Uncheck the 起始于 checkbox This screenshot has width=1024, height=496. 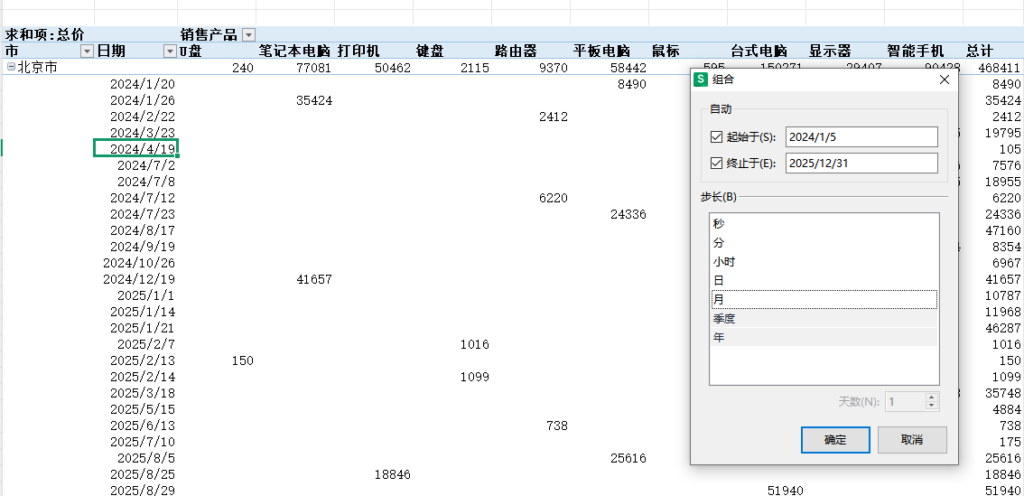715,137
